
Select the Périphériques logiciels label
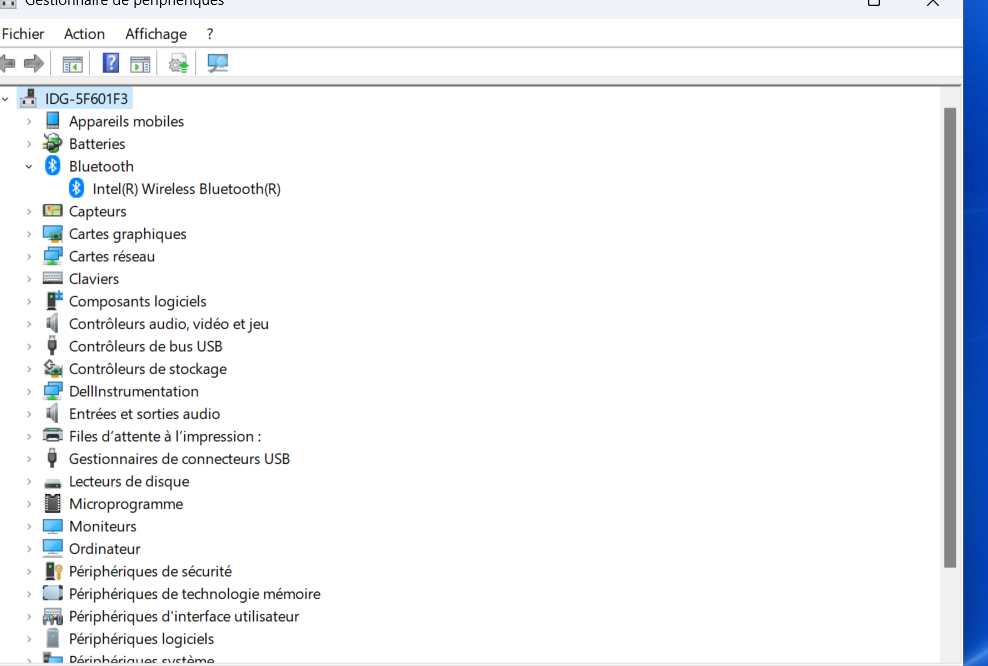click(x=141, y=639)
